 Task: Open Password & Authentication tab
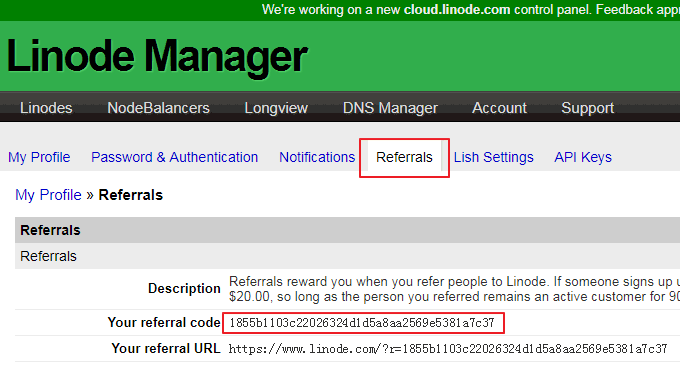174,157
